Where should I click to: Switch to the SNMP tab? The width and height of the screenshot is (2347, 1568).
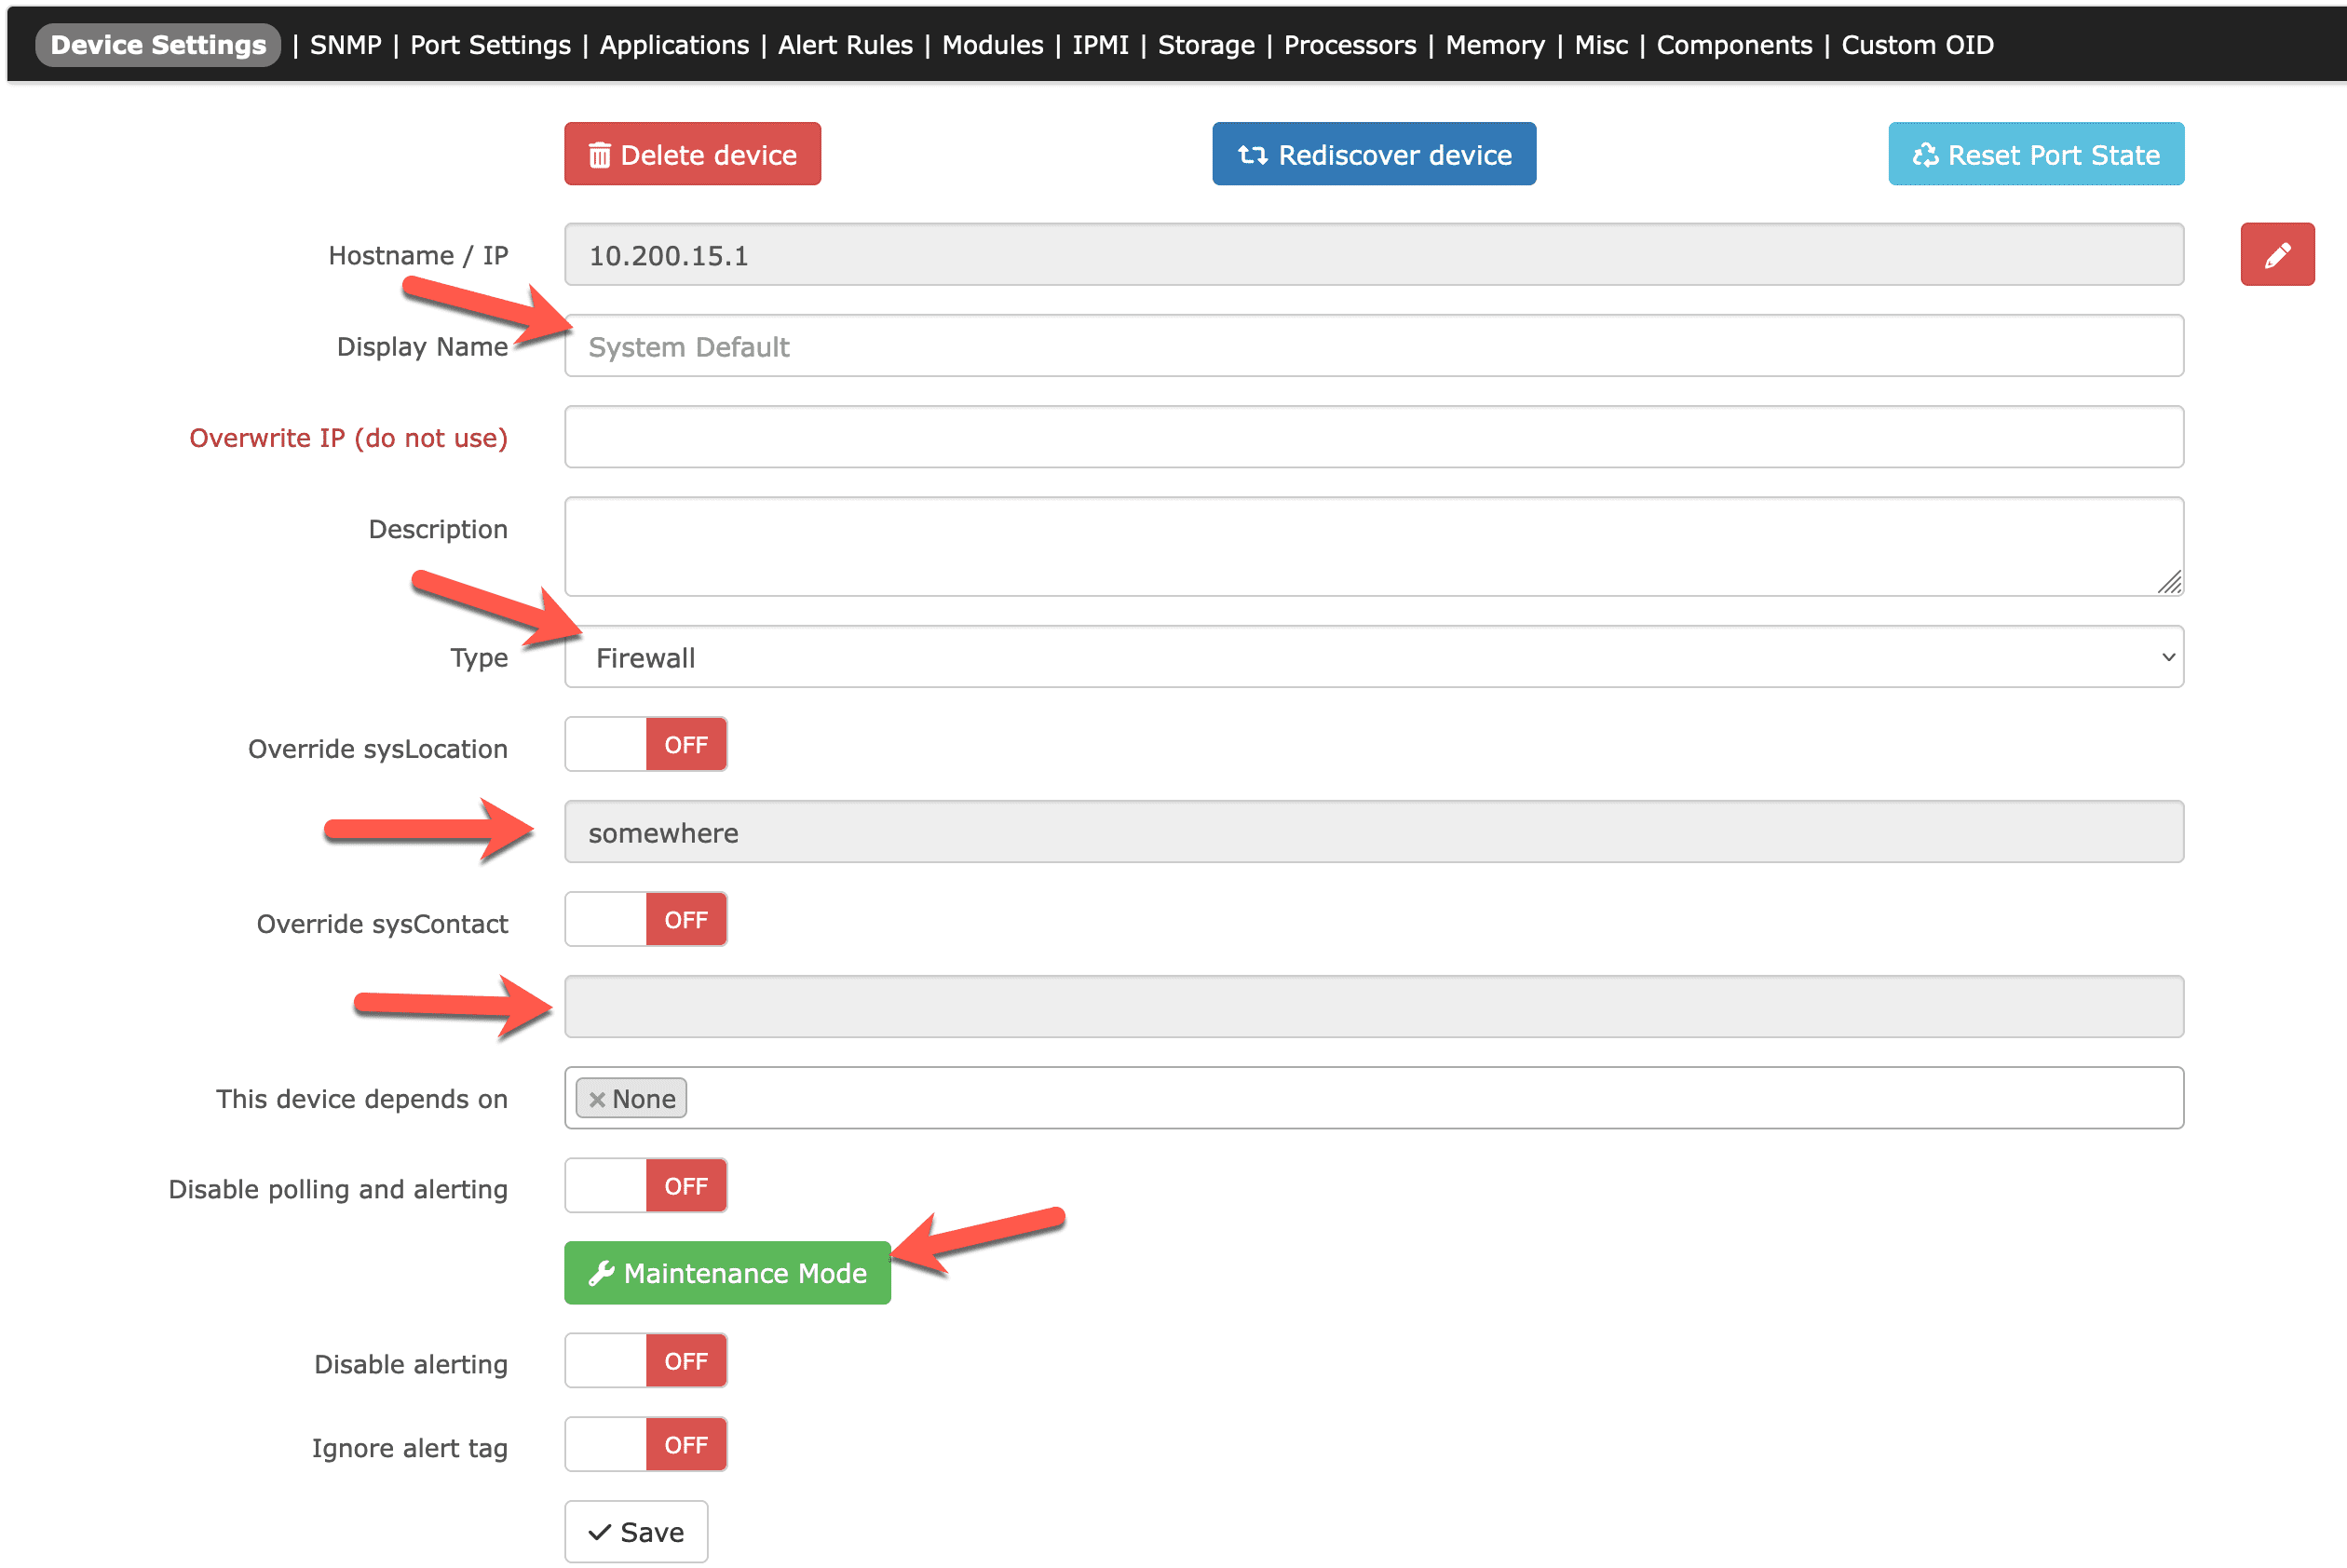click(345, 45)
